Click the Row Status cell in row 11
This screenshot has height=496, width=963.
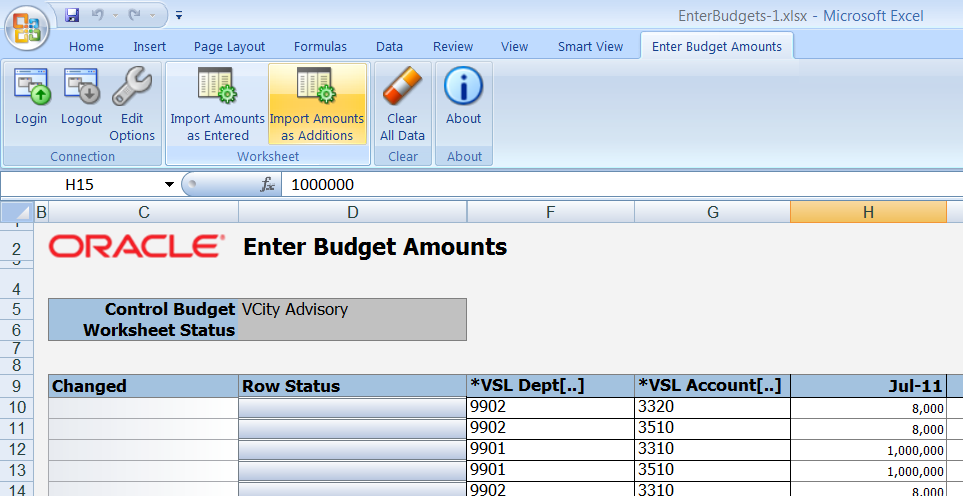coord(353,428)
